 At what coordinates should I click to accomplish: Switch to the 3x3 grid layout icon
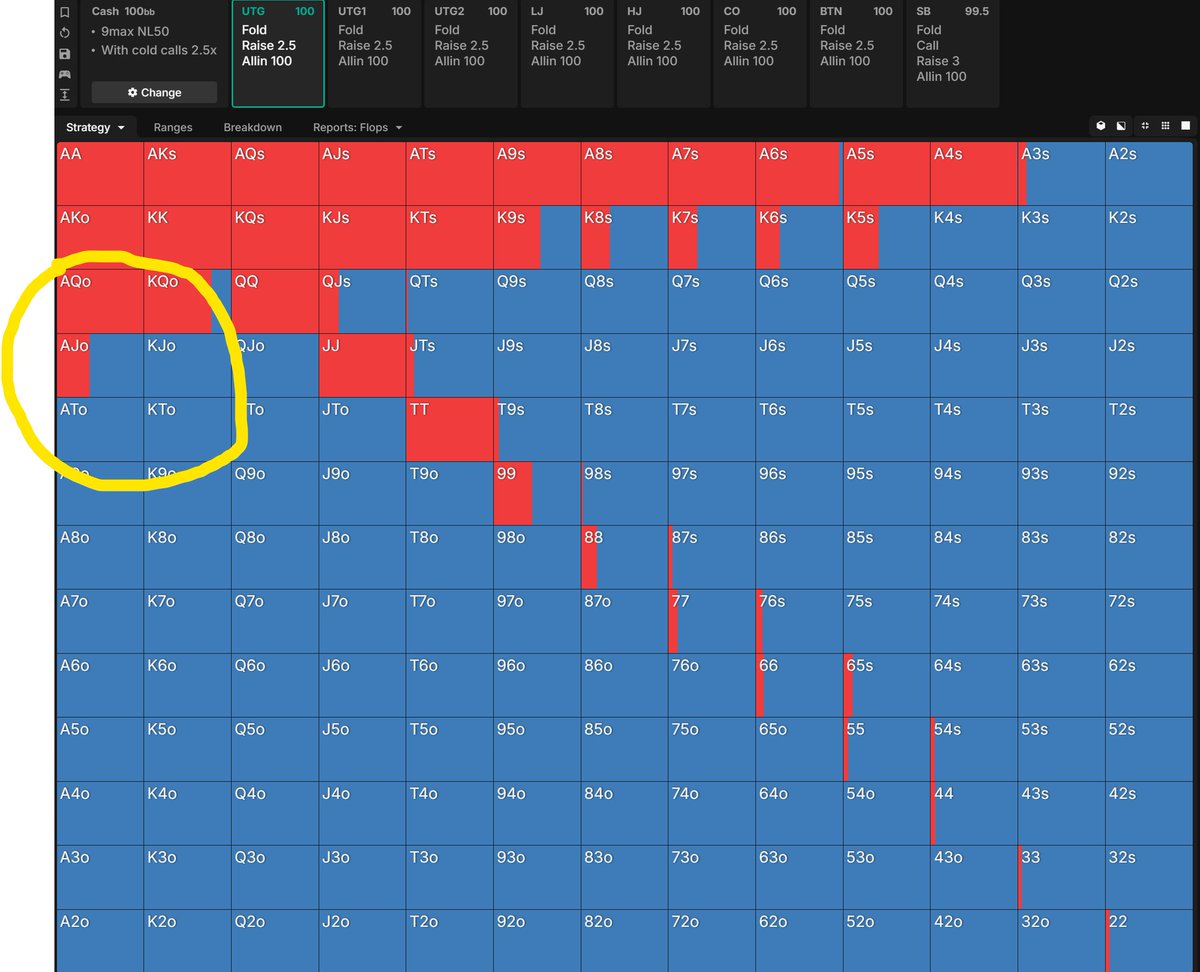tap(1165, 126)
